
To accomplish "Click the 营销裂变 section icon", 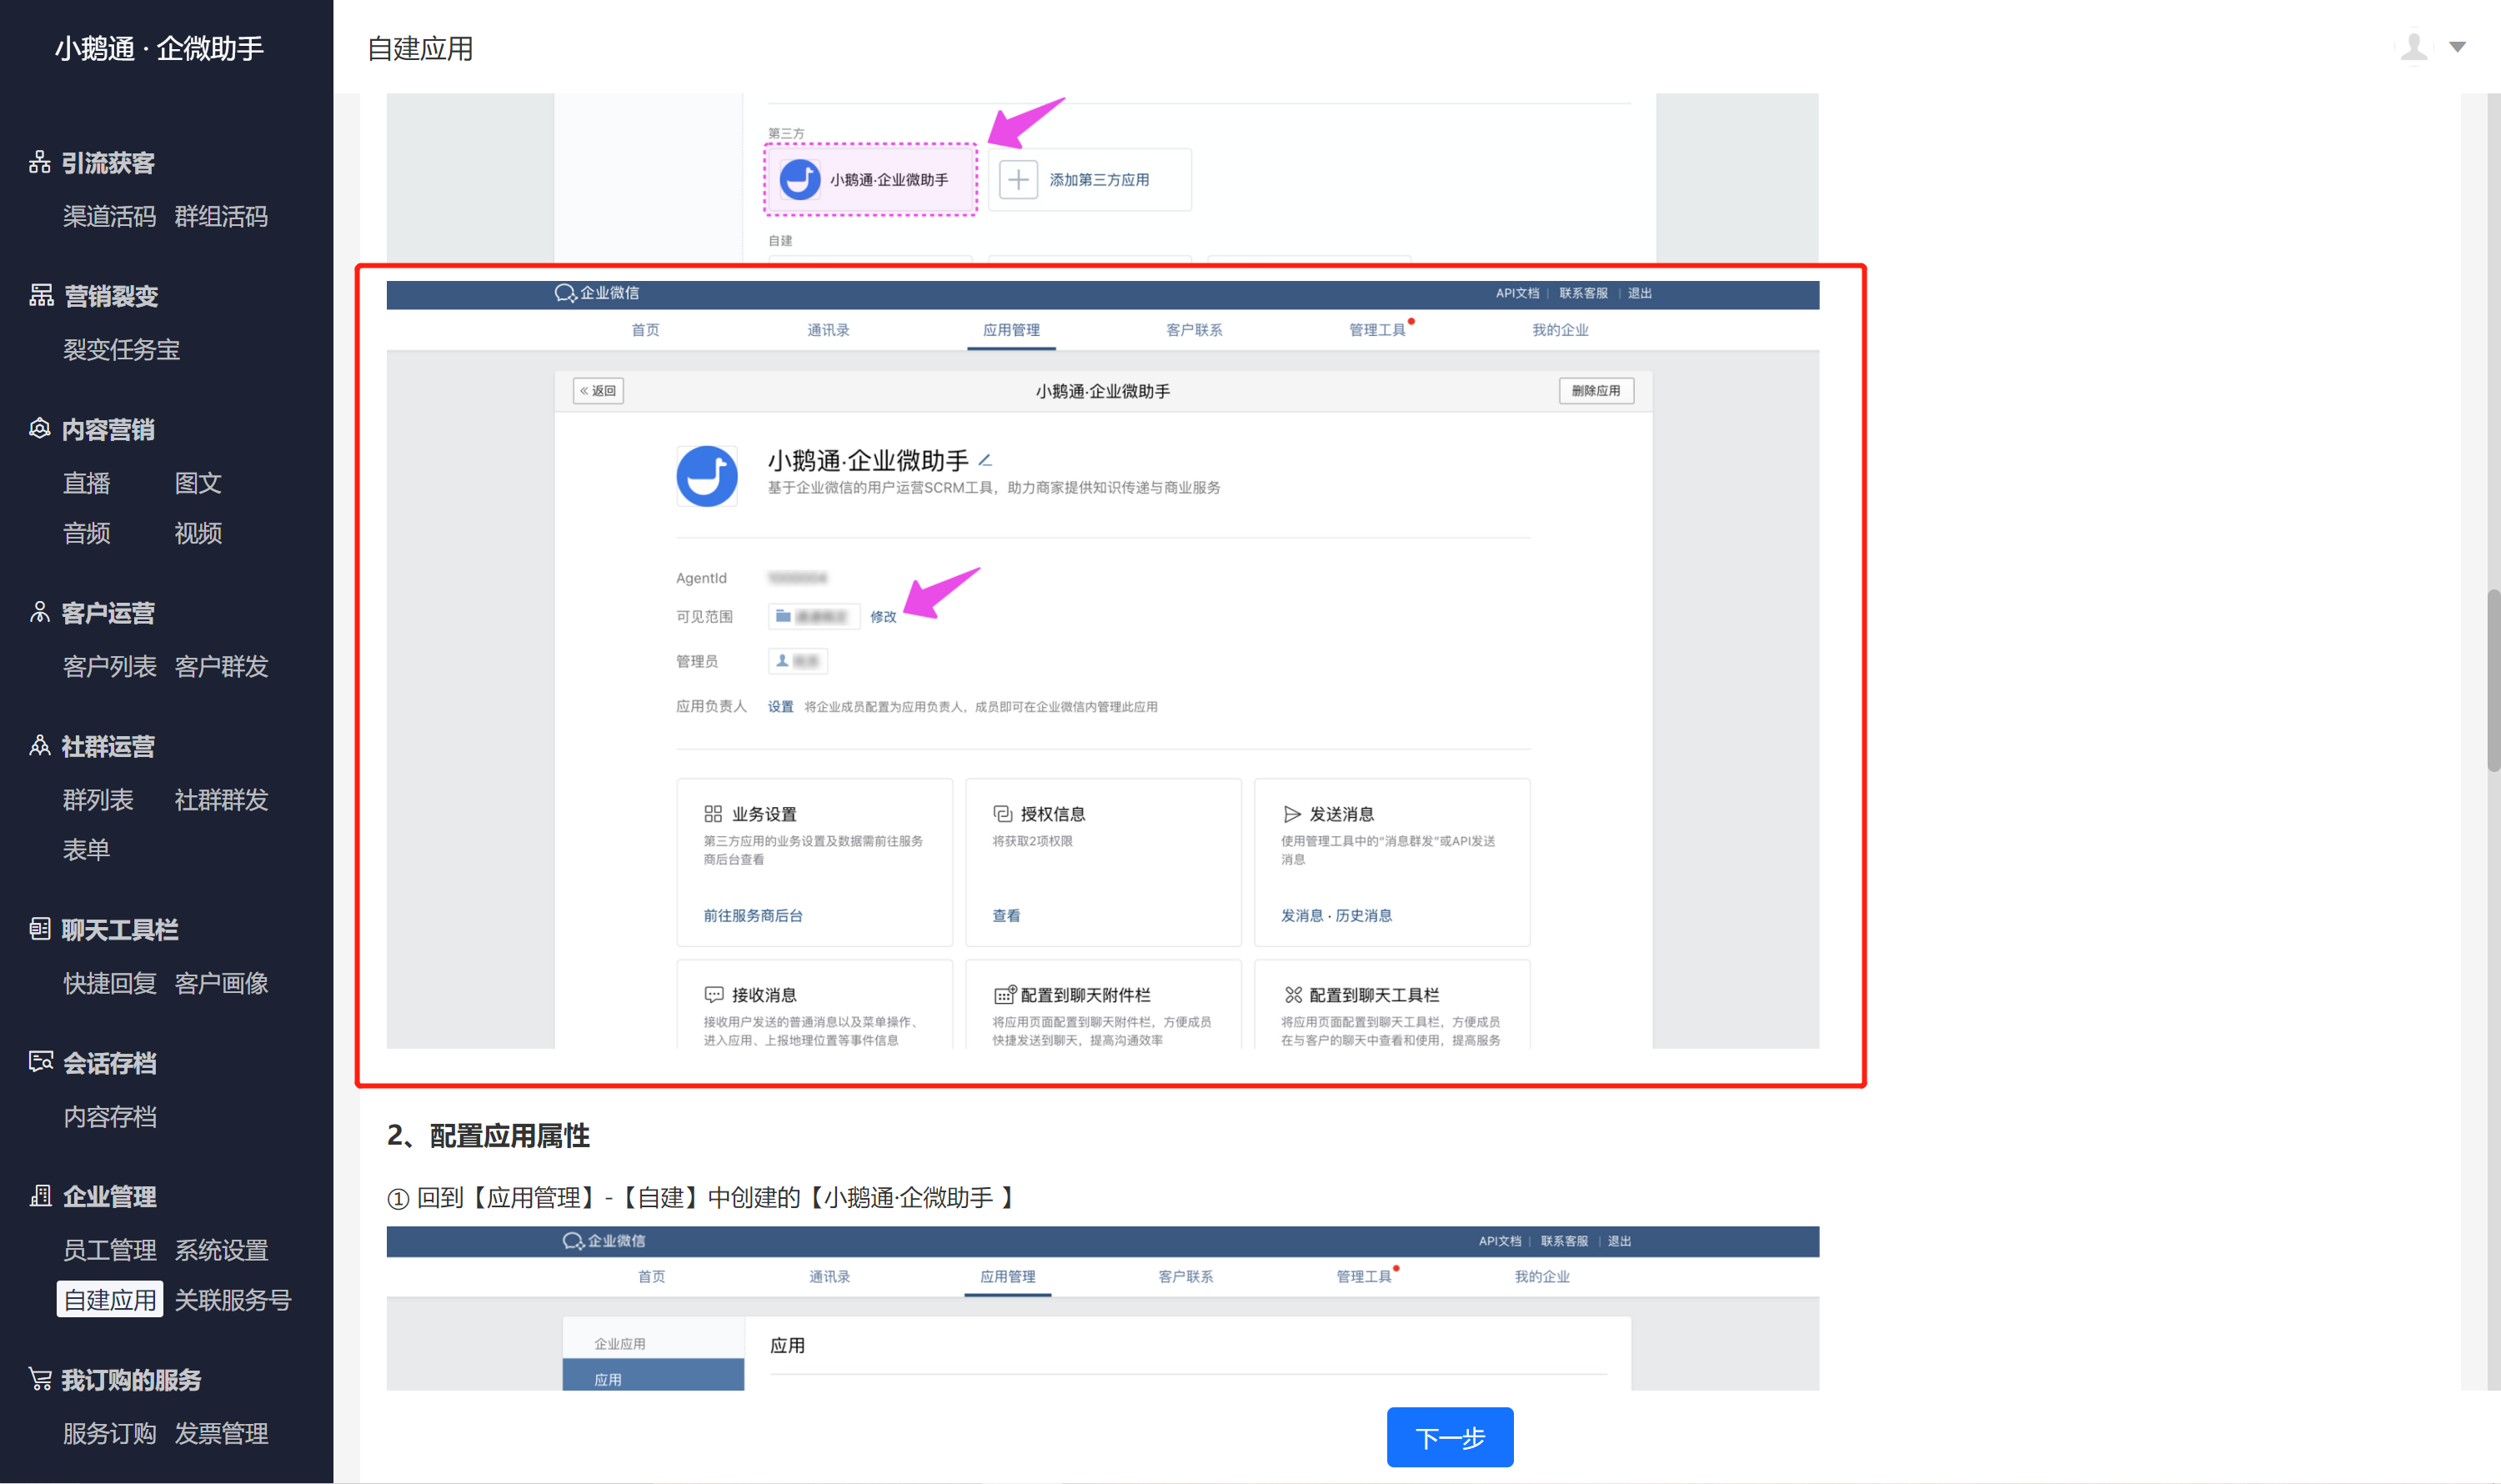I will click(x=41, y=295).
